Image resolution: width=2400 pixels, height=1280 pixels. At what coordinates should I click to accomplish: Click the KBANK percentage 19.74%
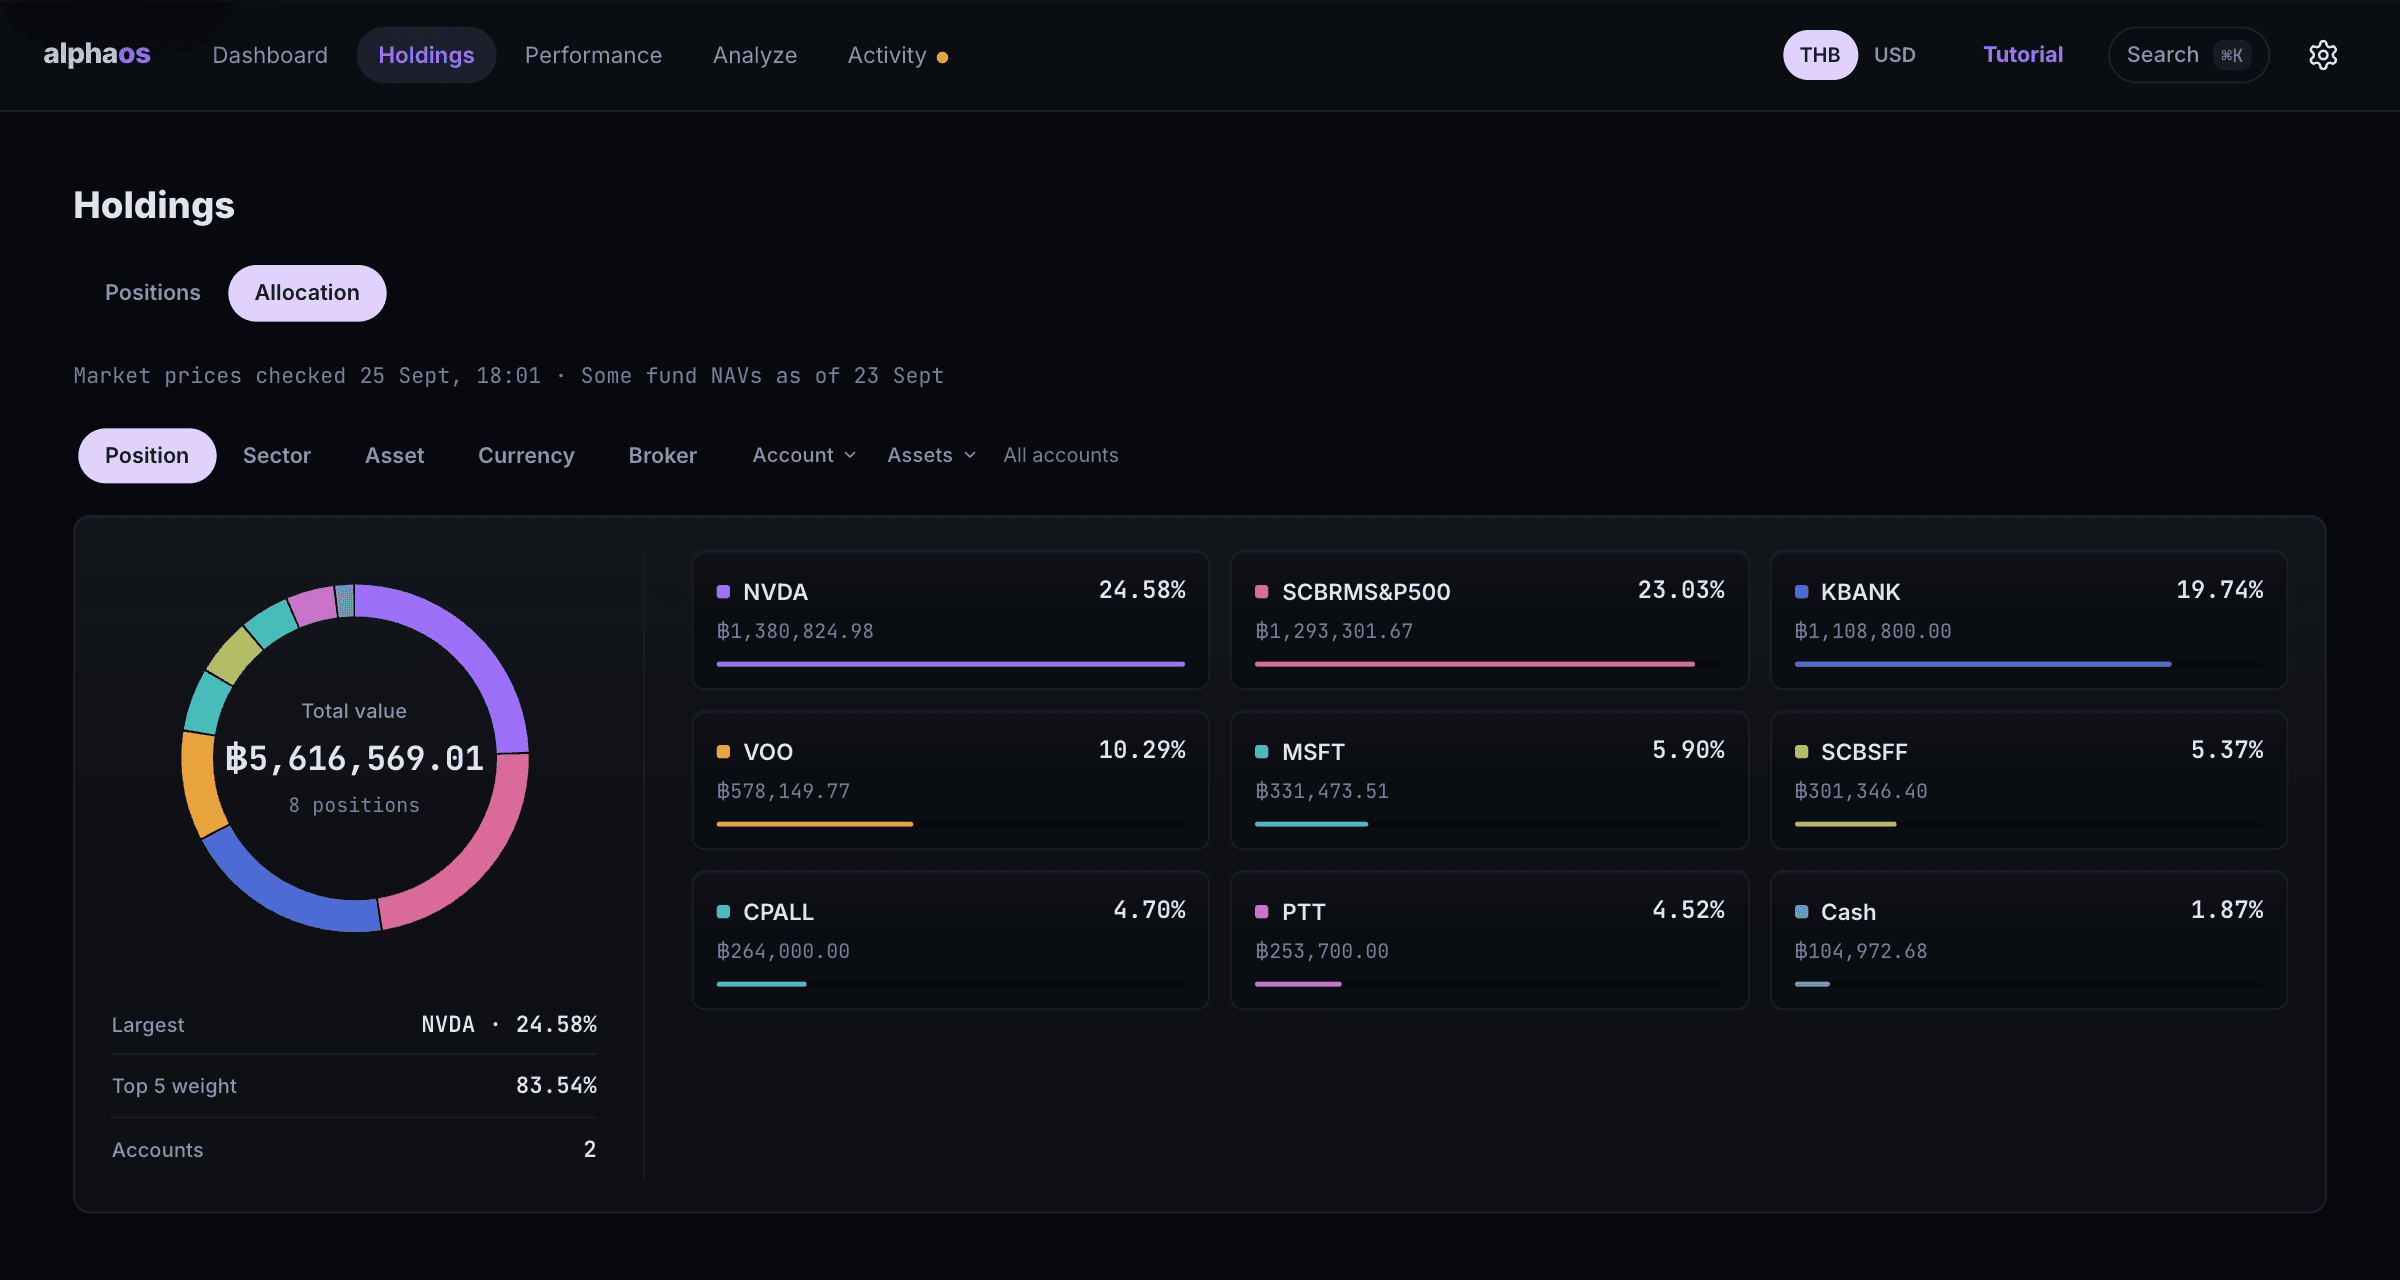coord(2220,590)
